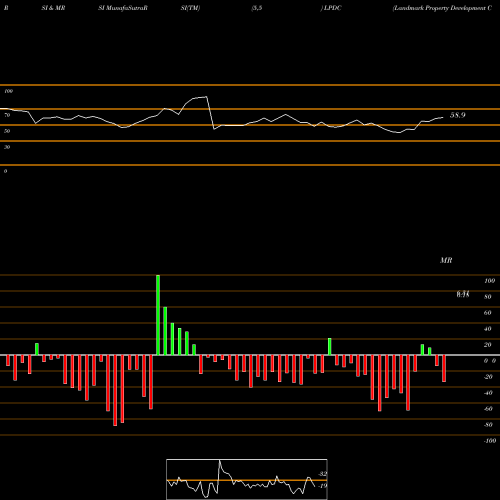Click the '80' label on the MR axis

pyautogui.click(x=488, y=297)
